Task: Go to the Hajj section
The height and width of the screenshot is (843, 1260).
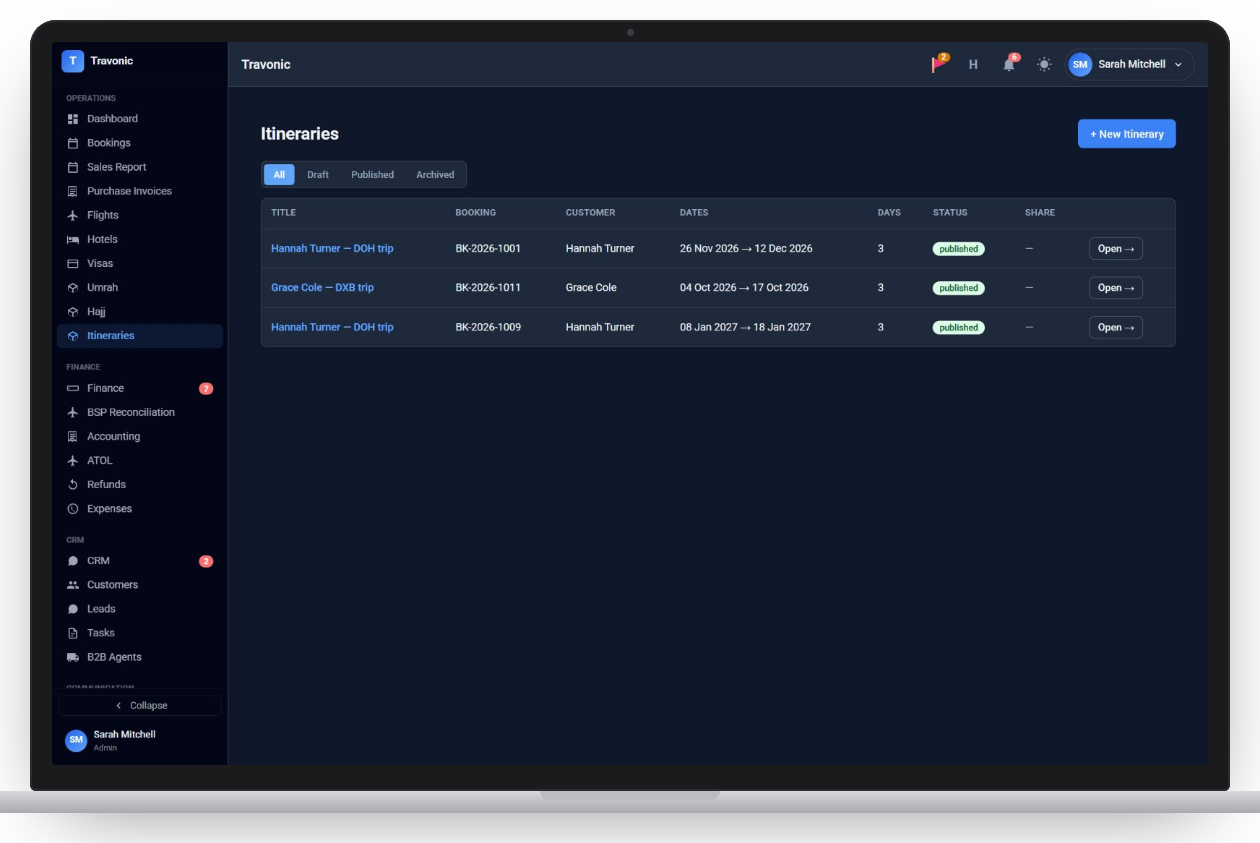Action: (140, 311)
